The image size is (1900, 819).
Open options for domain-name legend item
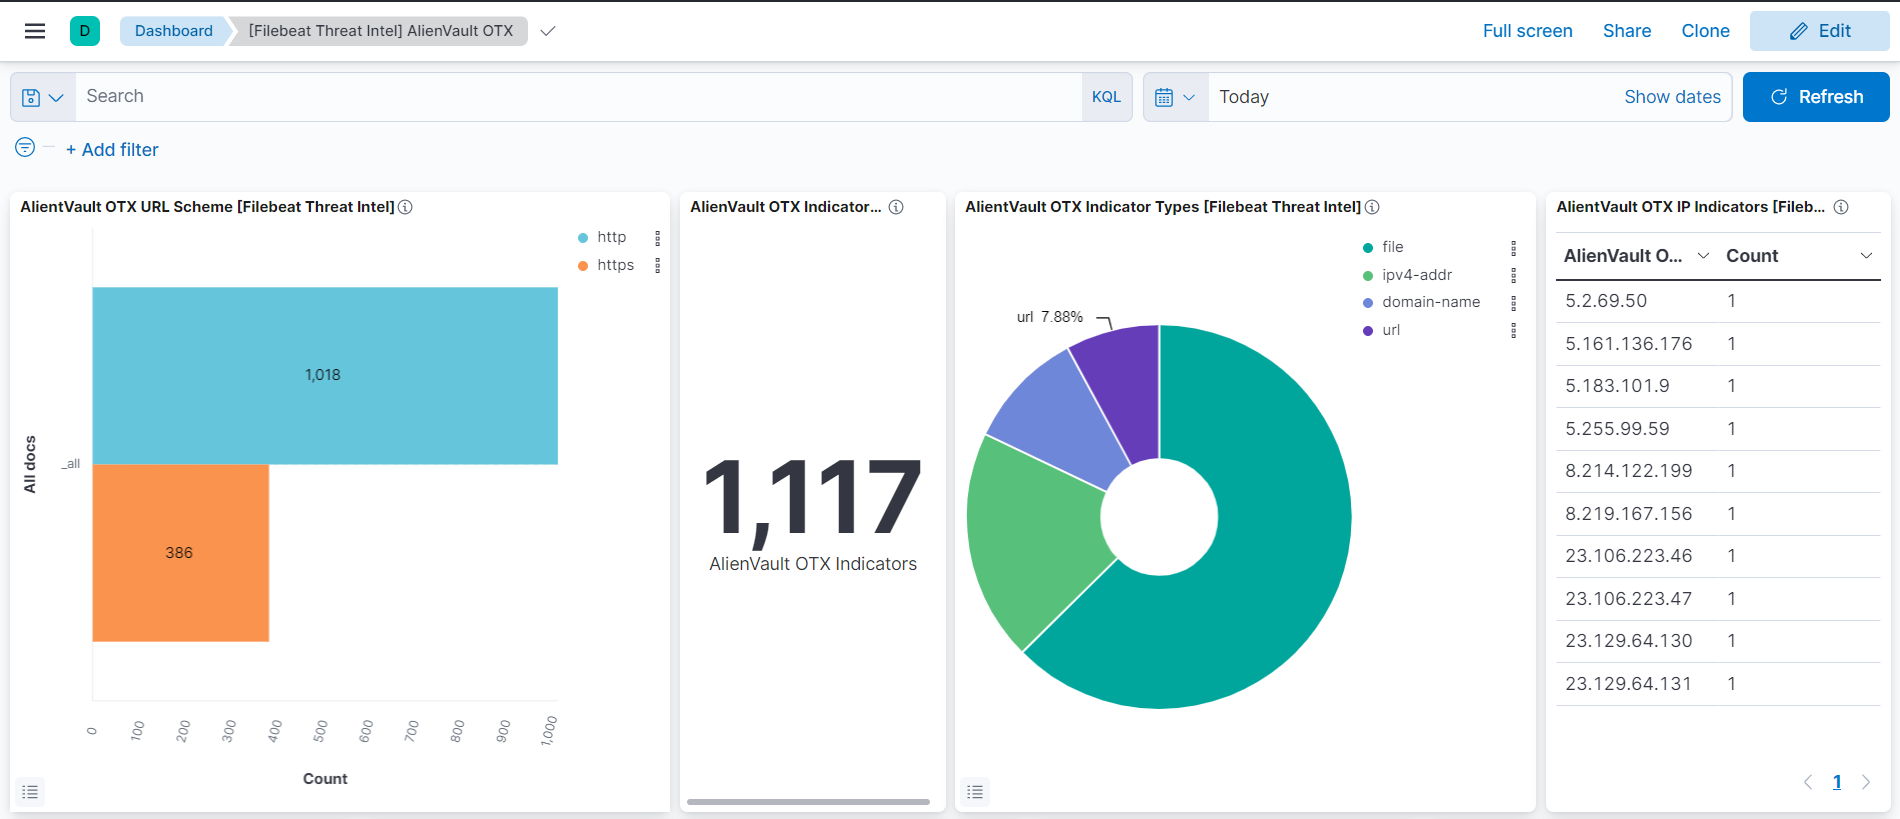1513,302
